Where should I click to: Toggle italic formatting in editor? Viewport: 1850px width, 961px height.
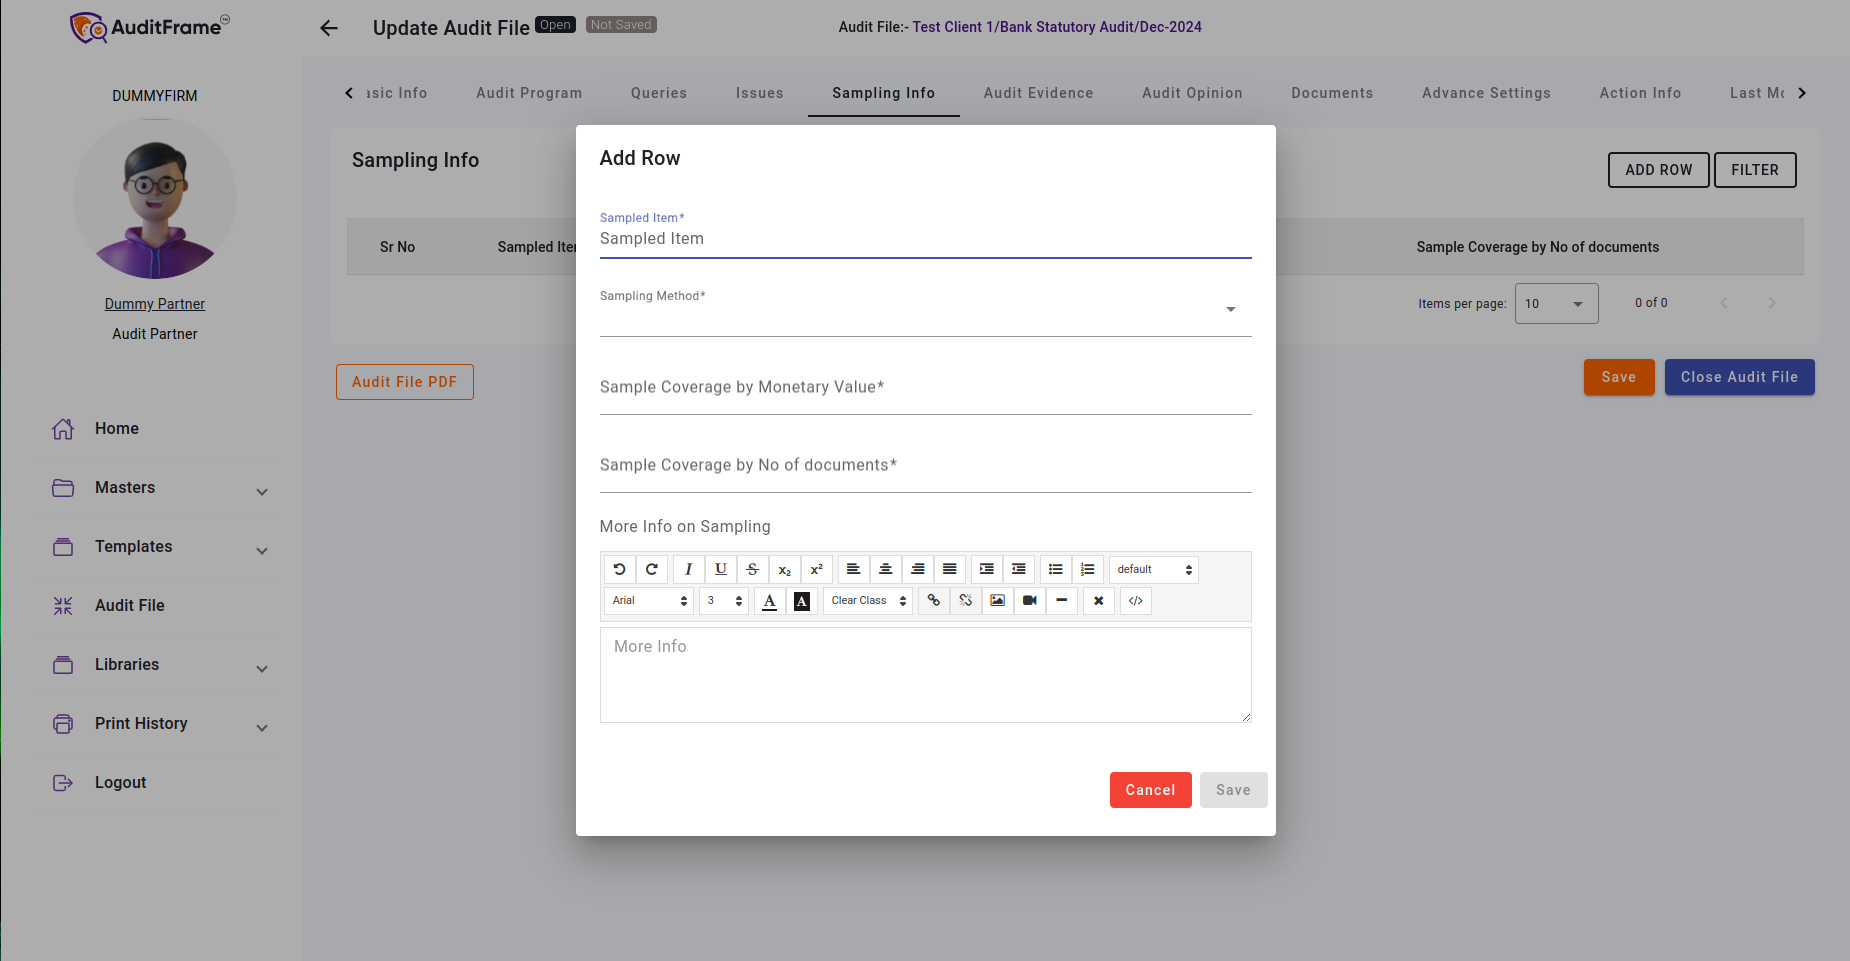(688, 569)
